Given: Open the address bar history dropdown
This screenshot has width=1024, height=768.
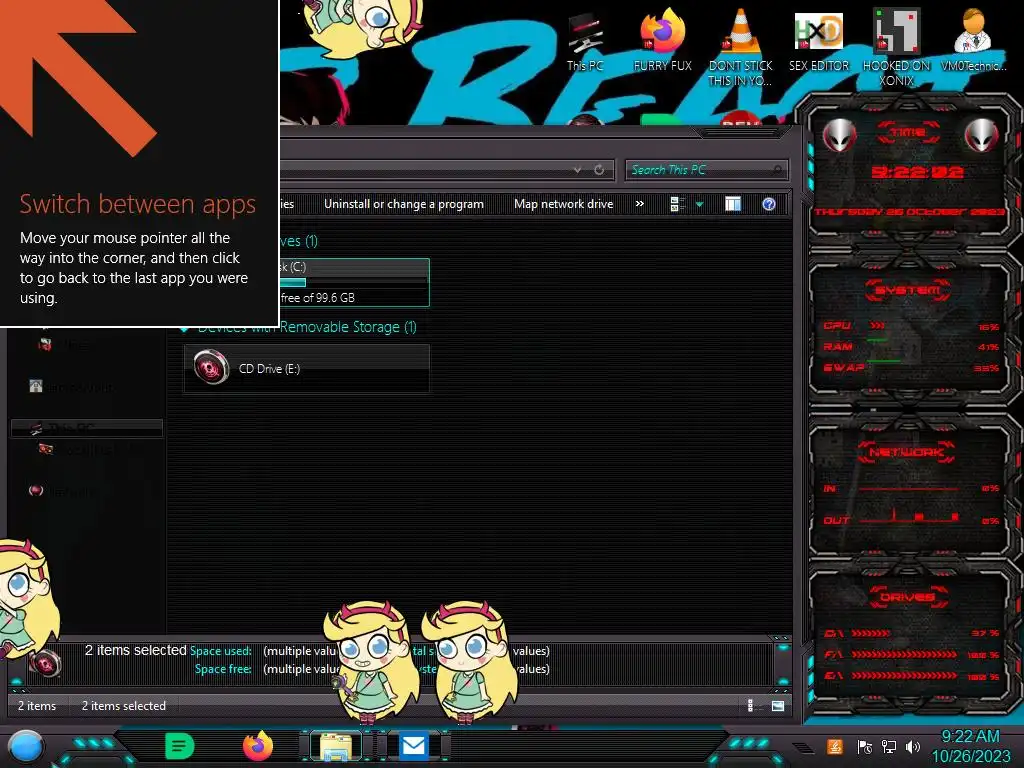Looking at the screenshot, I should click(577, 170).
